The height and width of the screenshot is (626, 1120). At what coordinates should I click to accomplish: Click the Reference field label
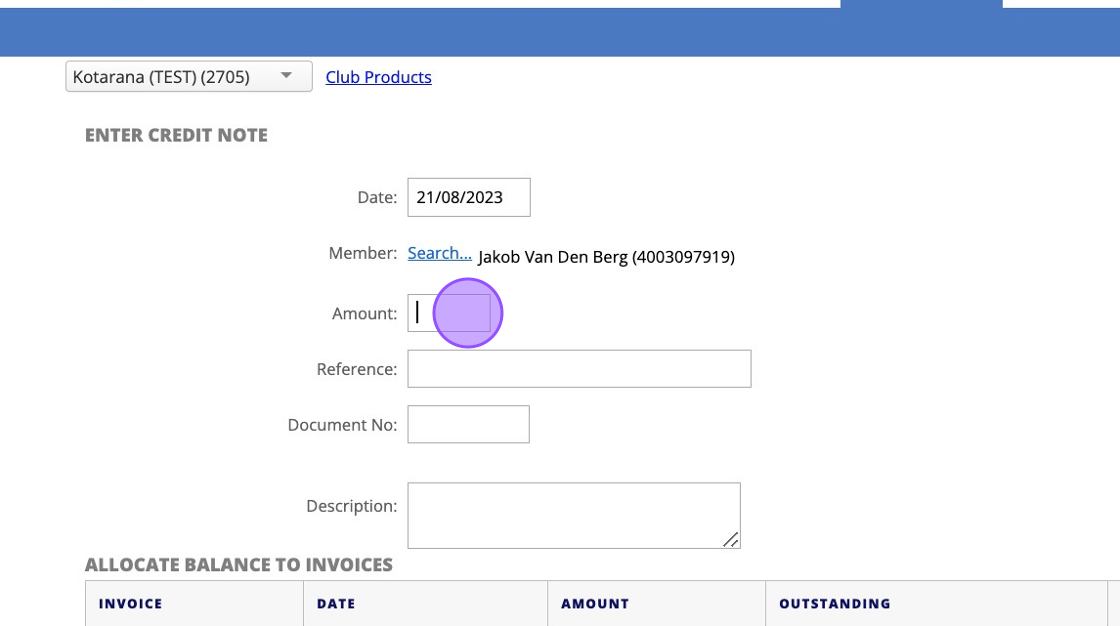point(356,369)
